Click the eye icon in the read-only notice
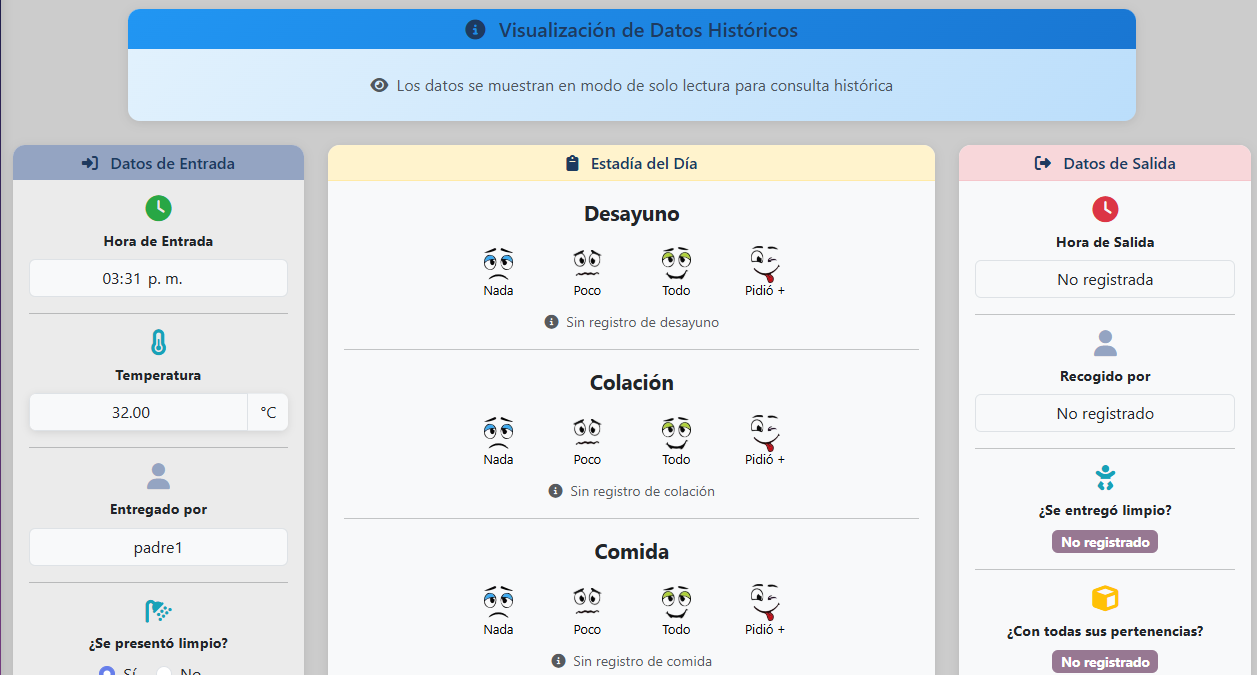1257x675 pixels. (378, 85)
